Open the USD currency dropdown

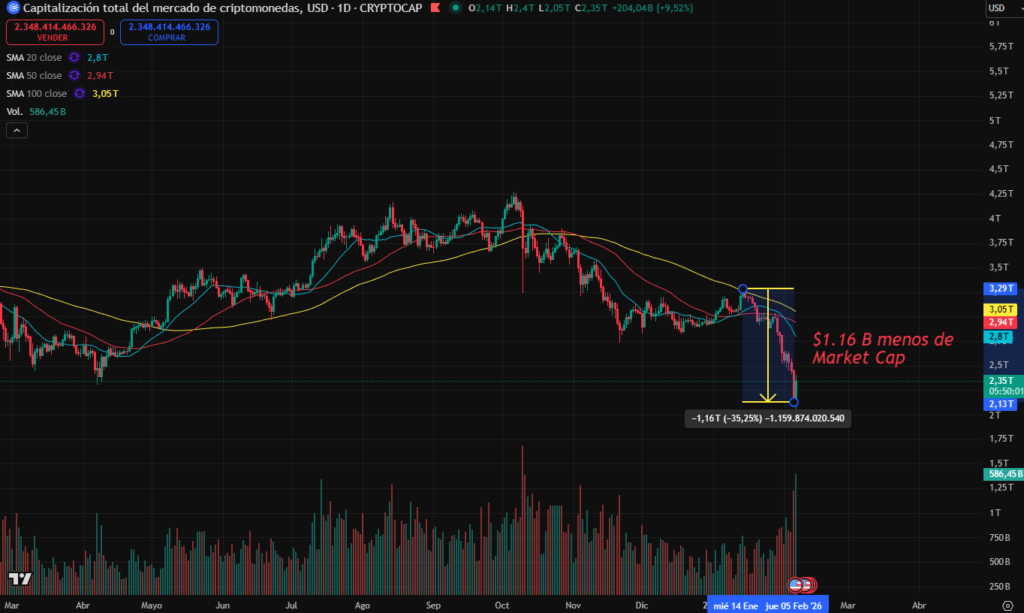(x=999, y=8)
